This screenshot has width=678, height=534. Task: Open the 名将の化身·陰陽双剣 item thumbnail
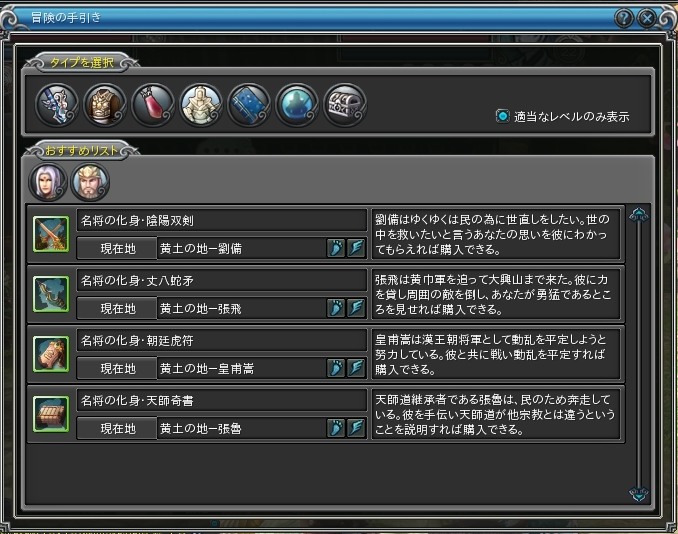point(51,234)
